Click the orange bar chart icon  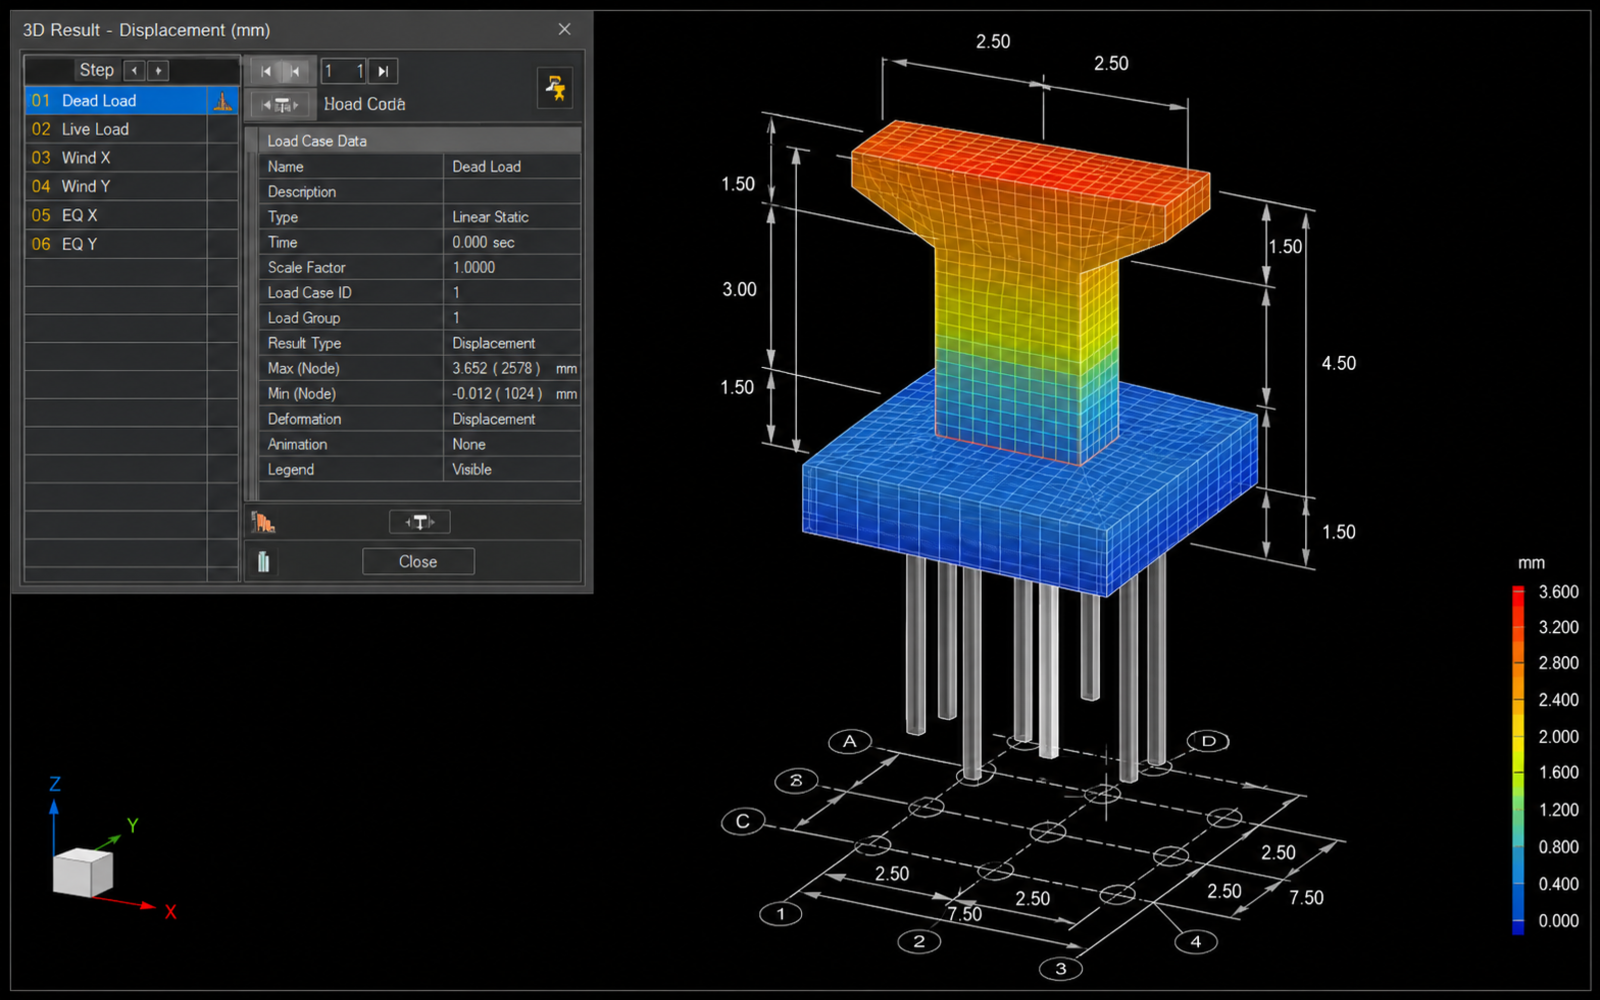pos(263,521)
